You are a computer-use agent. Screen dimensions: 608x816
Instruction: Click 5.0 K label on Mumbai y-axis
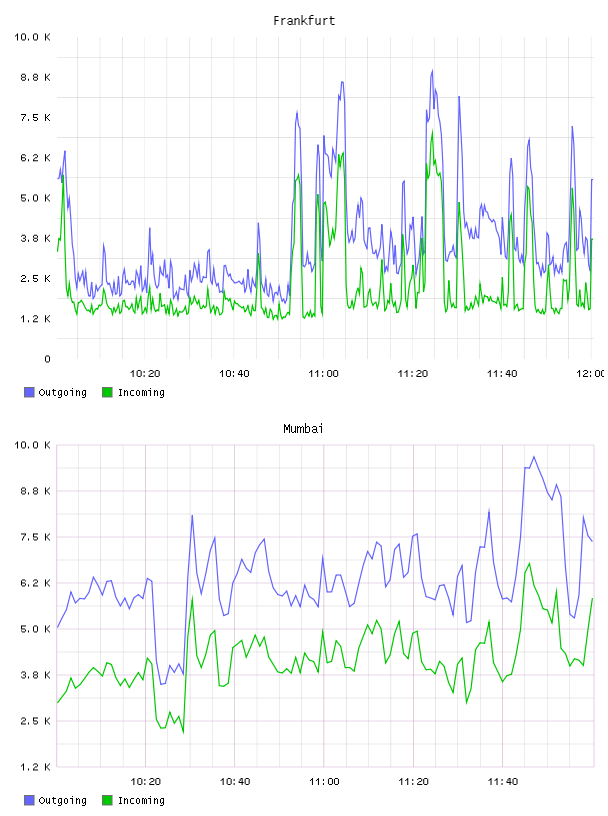coord(35,629)
